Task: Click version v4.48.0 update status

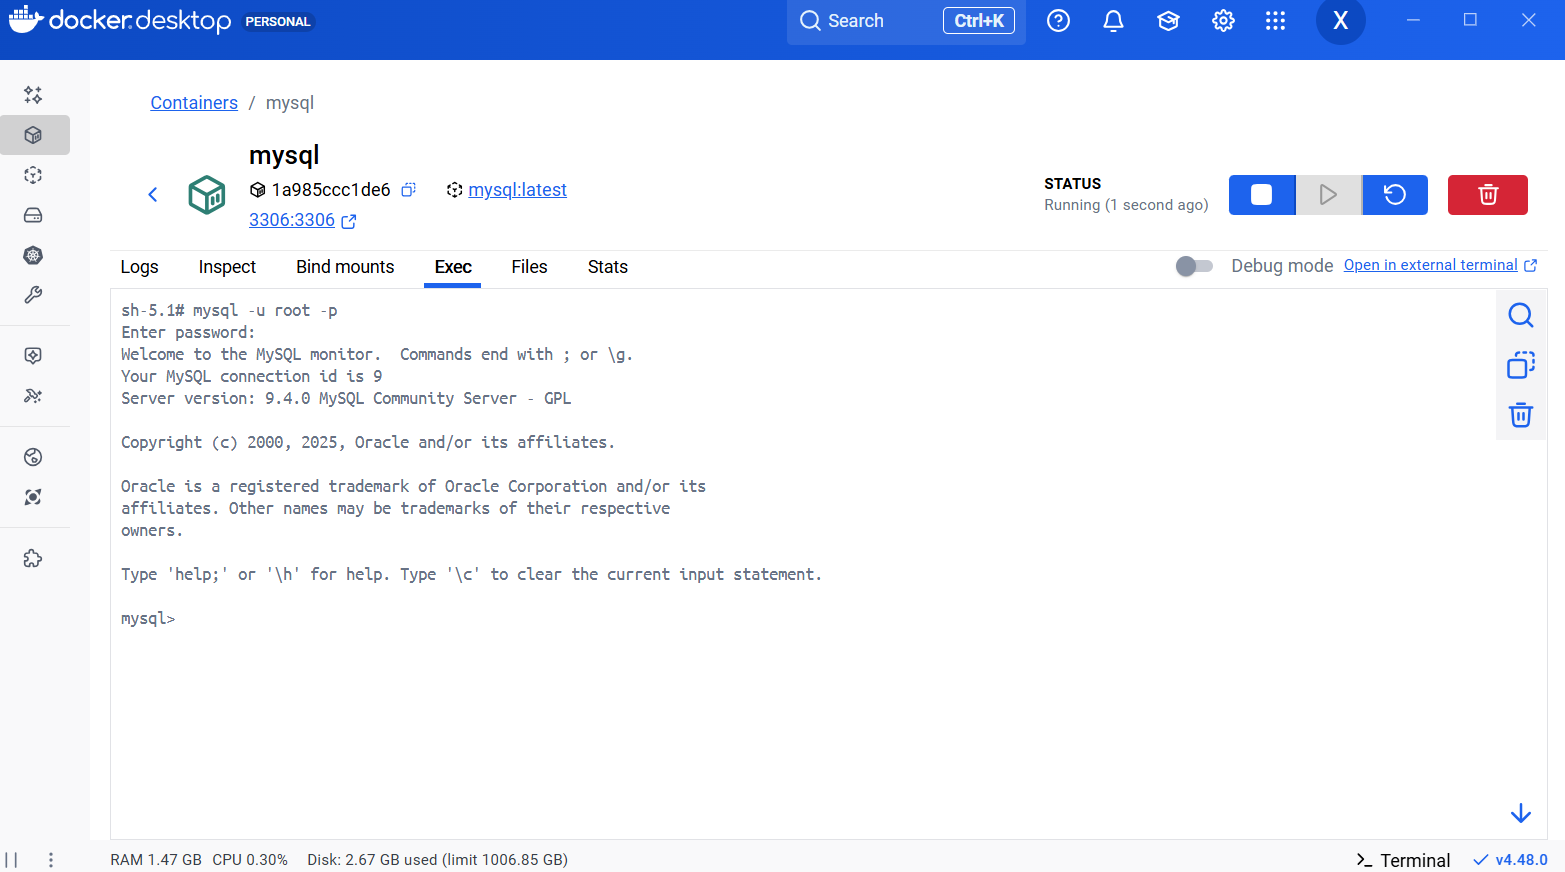Action: (1510, 860)
